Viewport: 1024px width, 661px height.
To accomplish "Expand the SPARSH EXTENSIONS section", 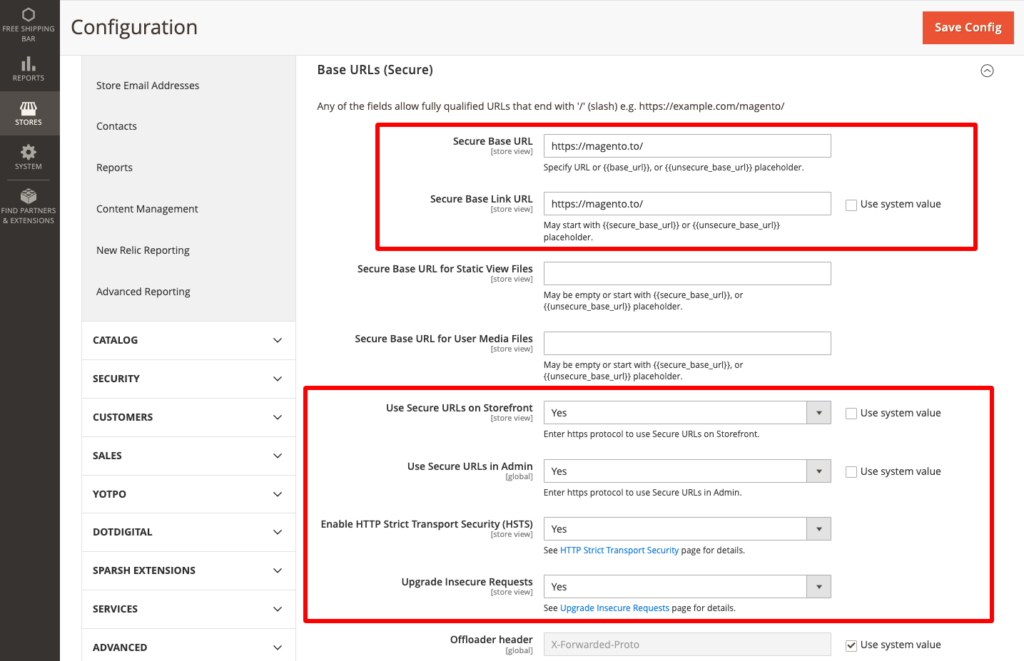I will 188,571.
